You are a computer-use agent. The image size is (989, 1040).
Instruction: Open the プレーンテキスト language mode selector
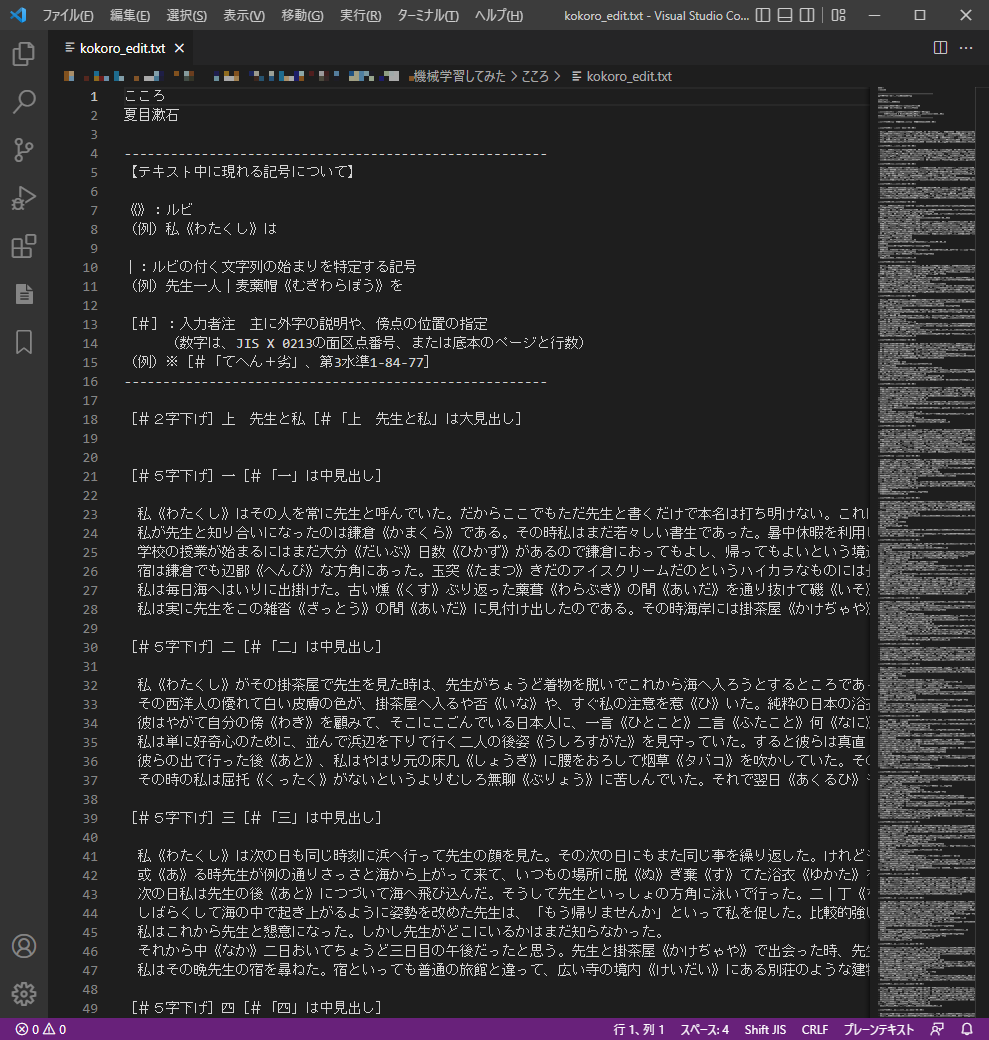coord(878,1029)
